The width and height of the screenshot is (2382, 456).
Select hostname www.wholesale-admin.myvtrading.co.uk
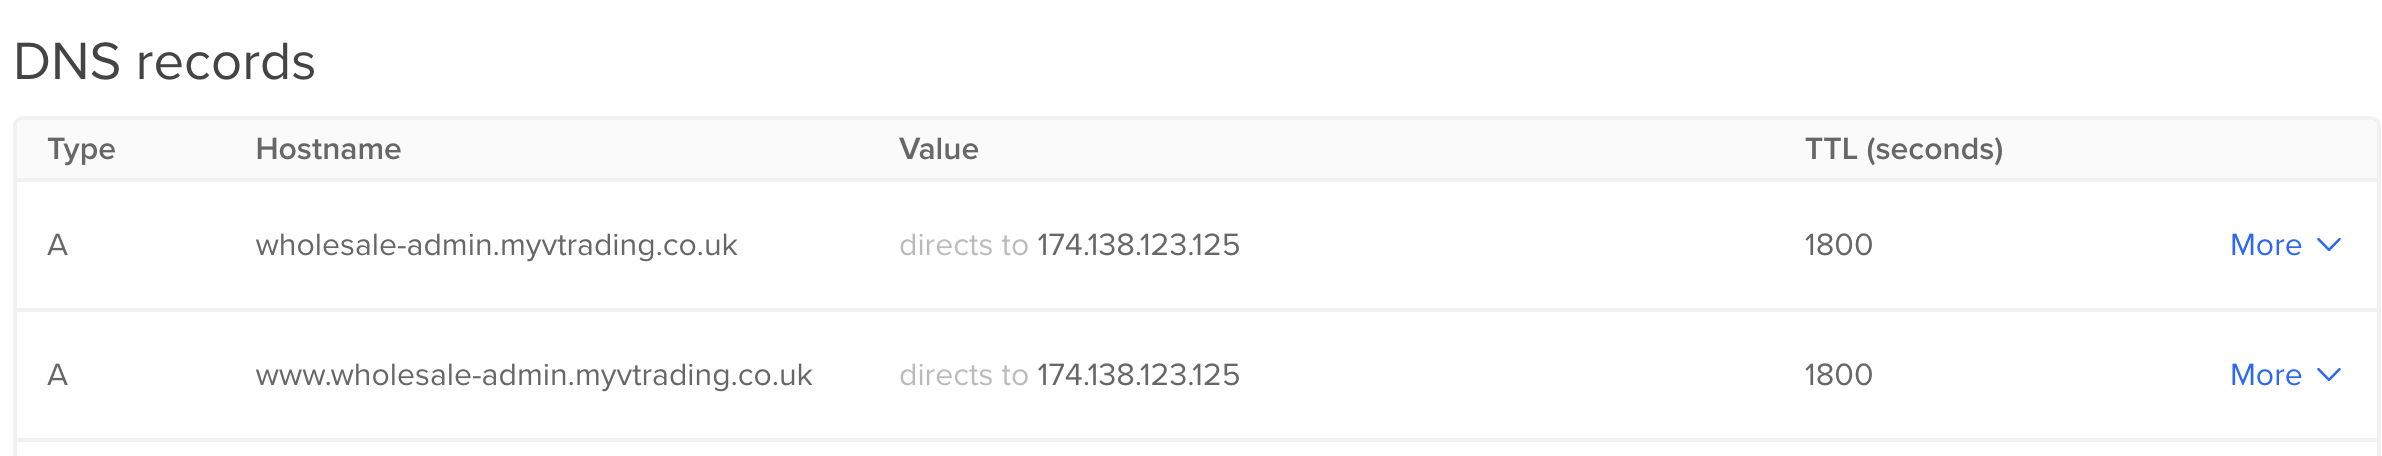(534, 375)
